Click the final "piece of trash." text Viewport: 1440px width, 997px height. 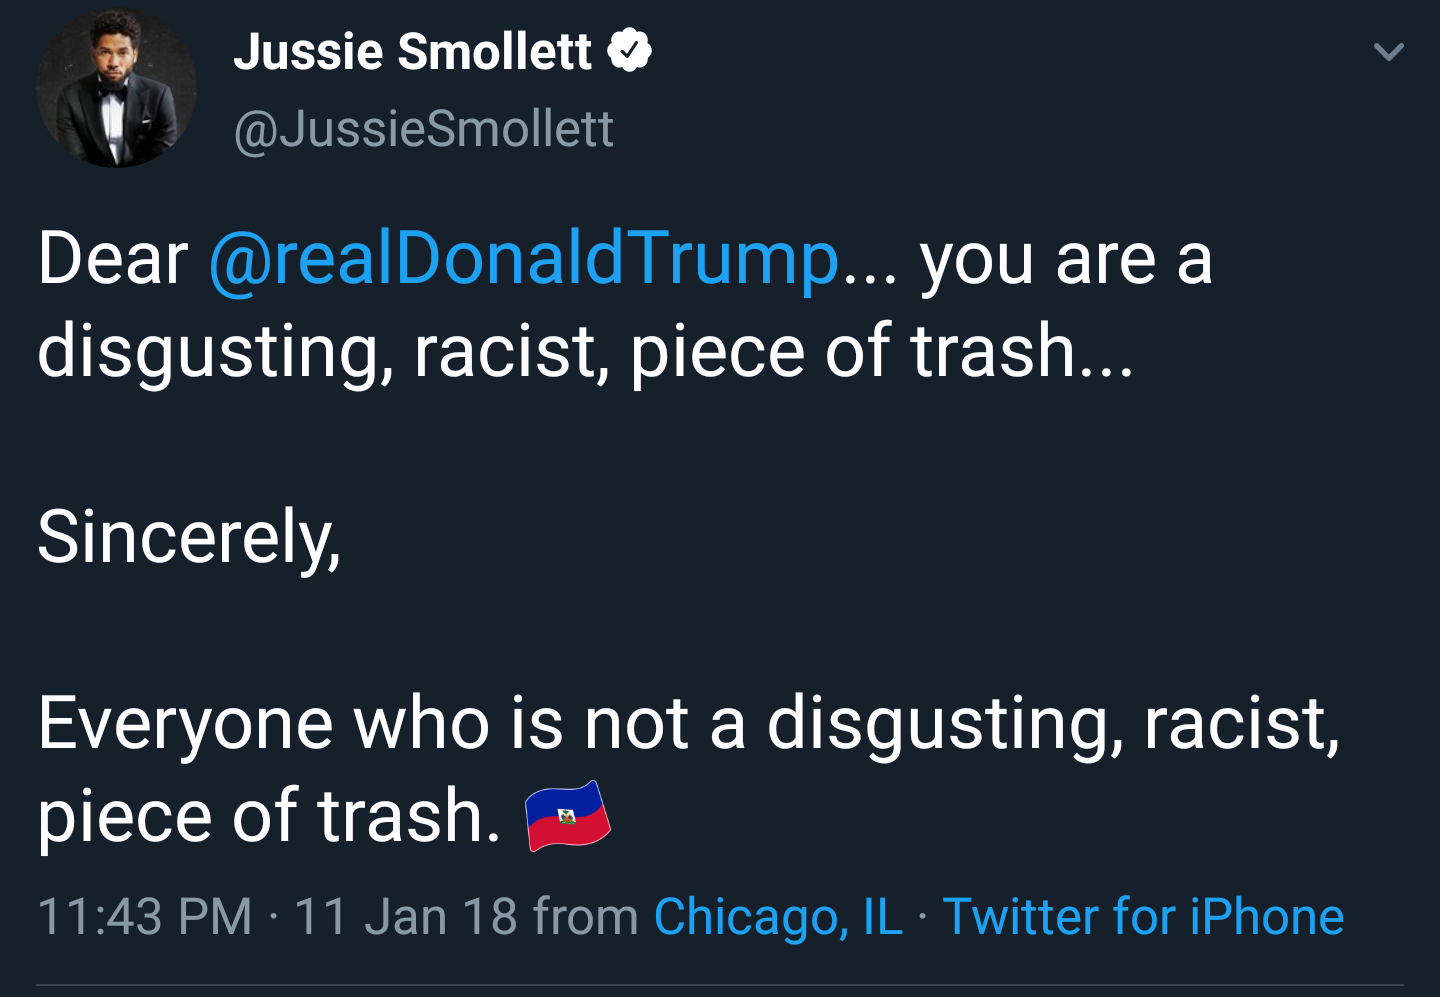[x=269, y=817]
